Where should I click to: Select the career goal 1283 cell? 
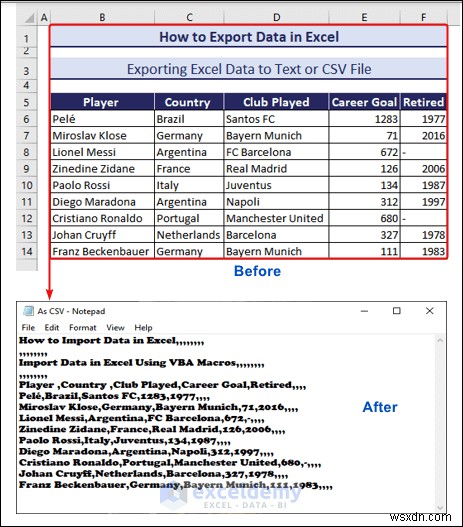[364, 119]
